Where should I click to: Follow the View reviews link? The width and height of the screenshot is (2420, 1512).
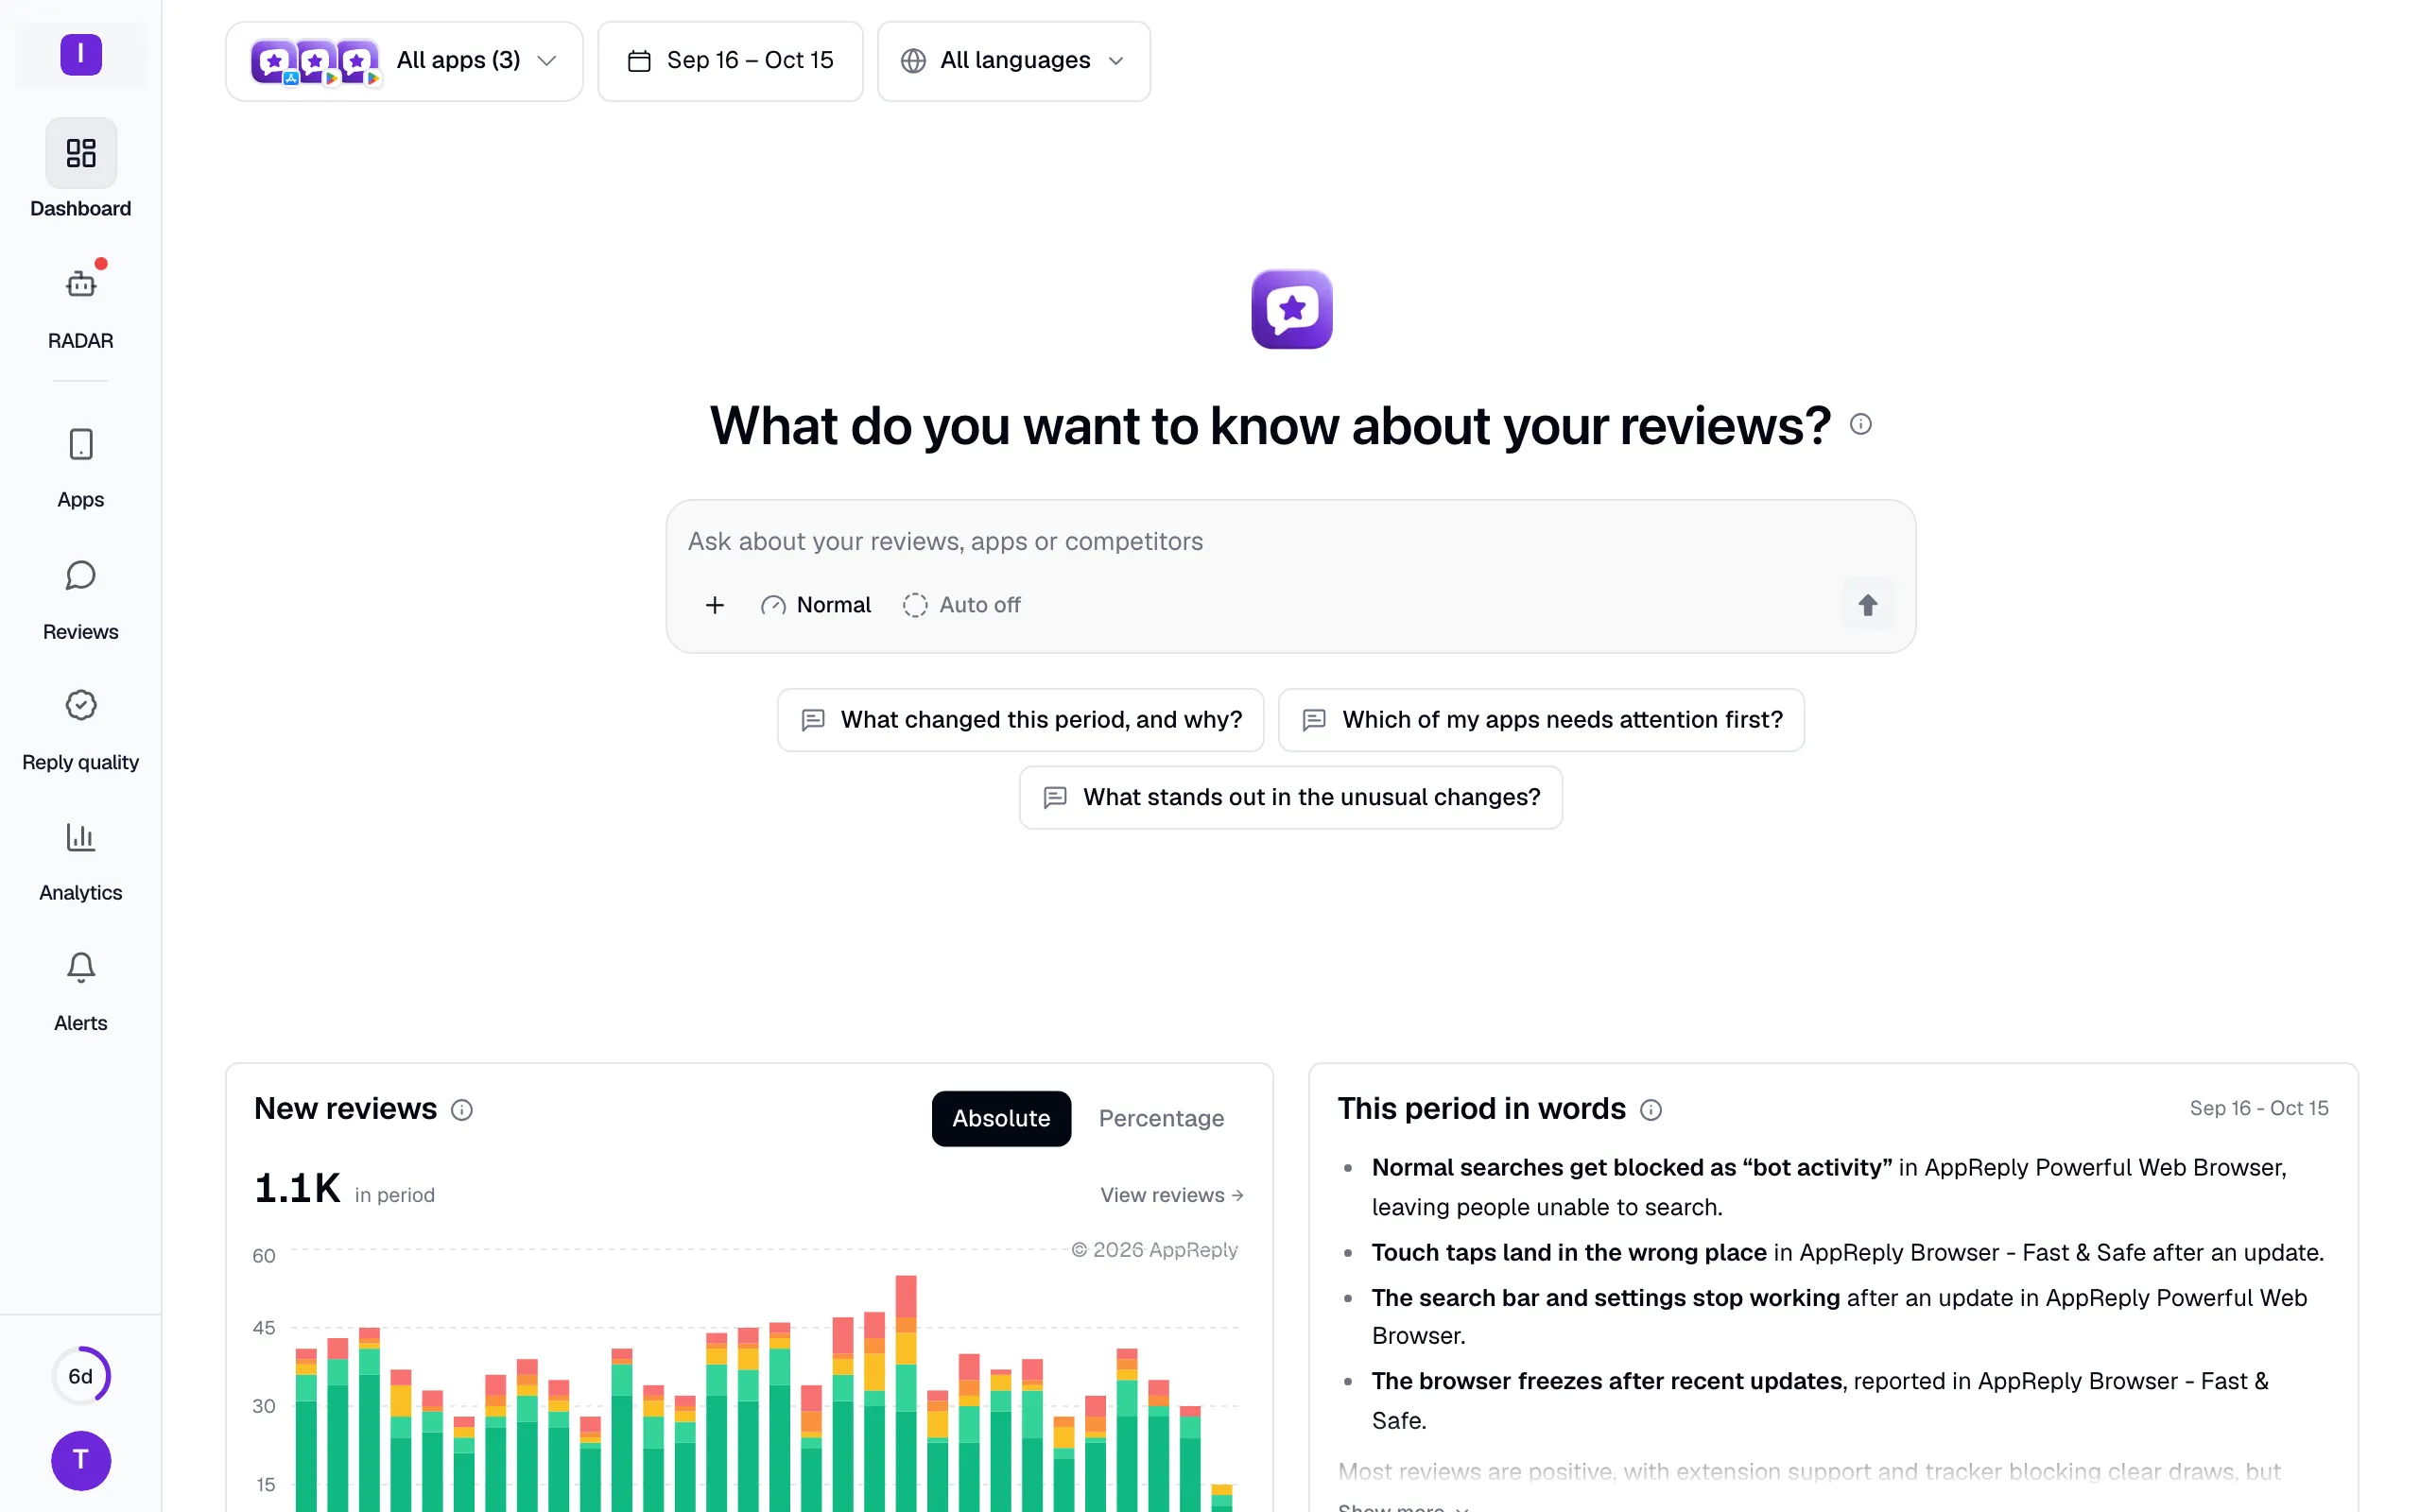tap(1172, 1195)
